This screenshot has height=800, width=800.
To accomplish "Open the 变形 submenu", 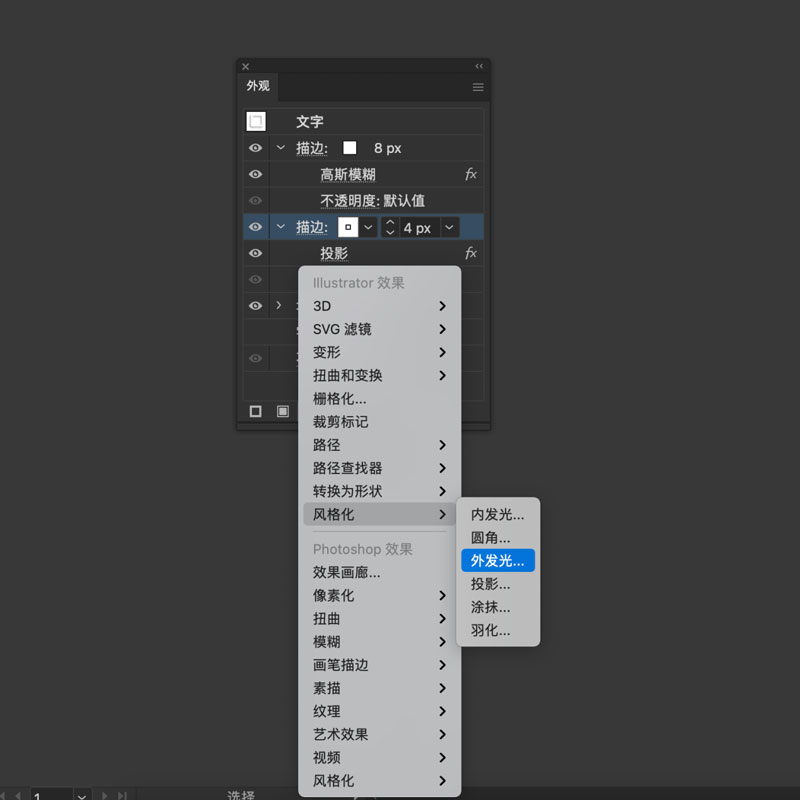I will tap(380, 353).
